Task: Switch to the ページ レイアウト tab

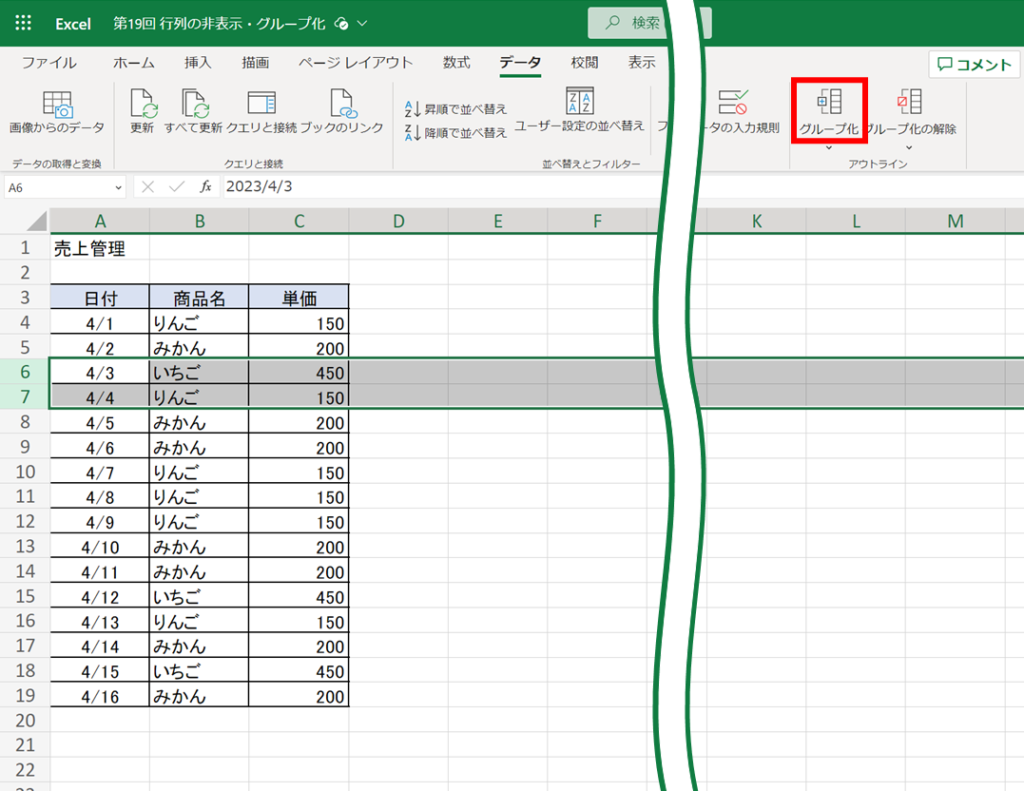Action: (x=355, y=63)
